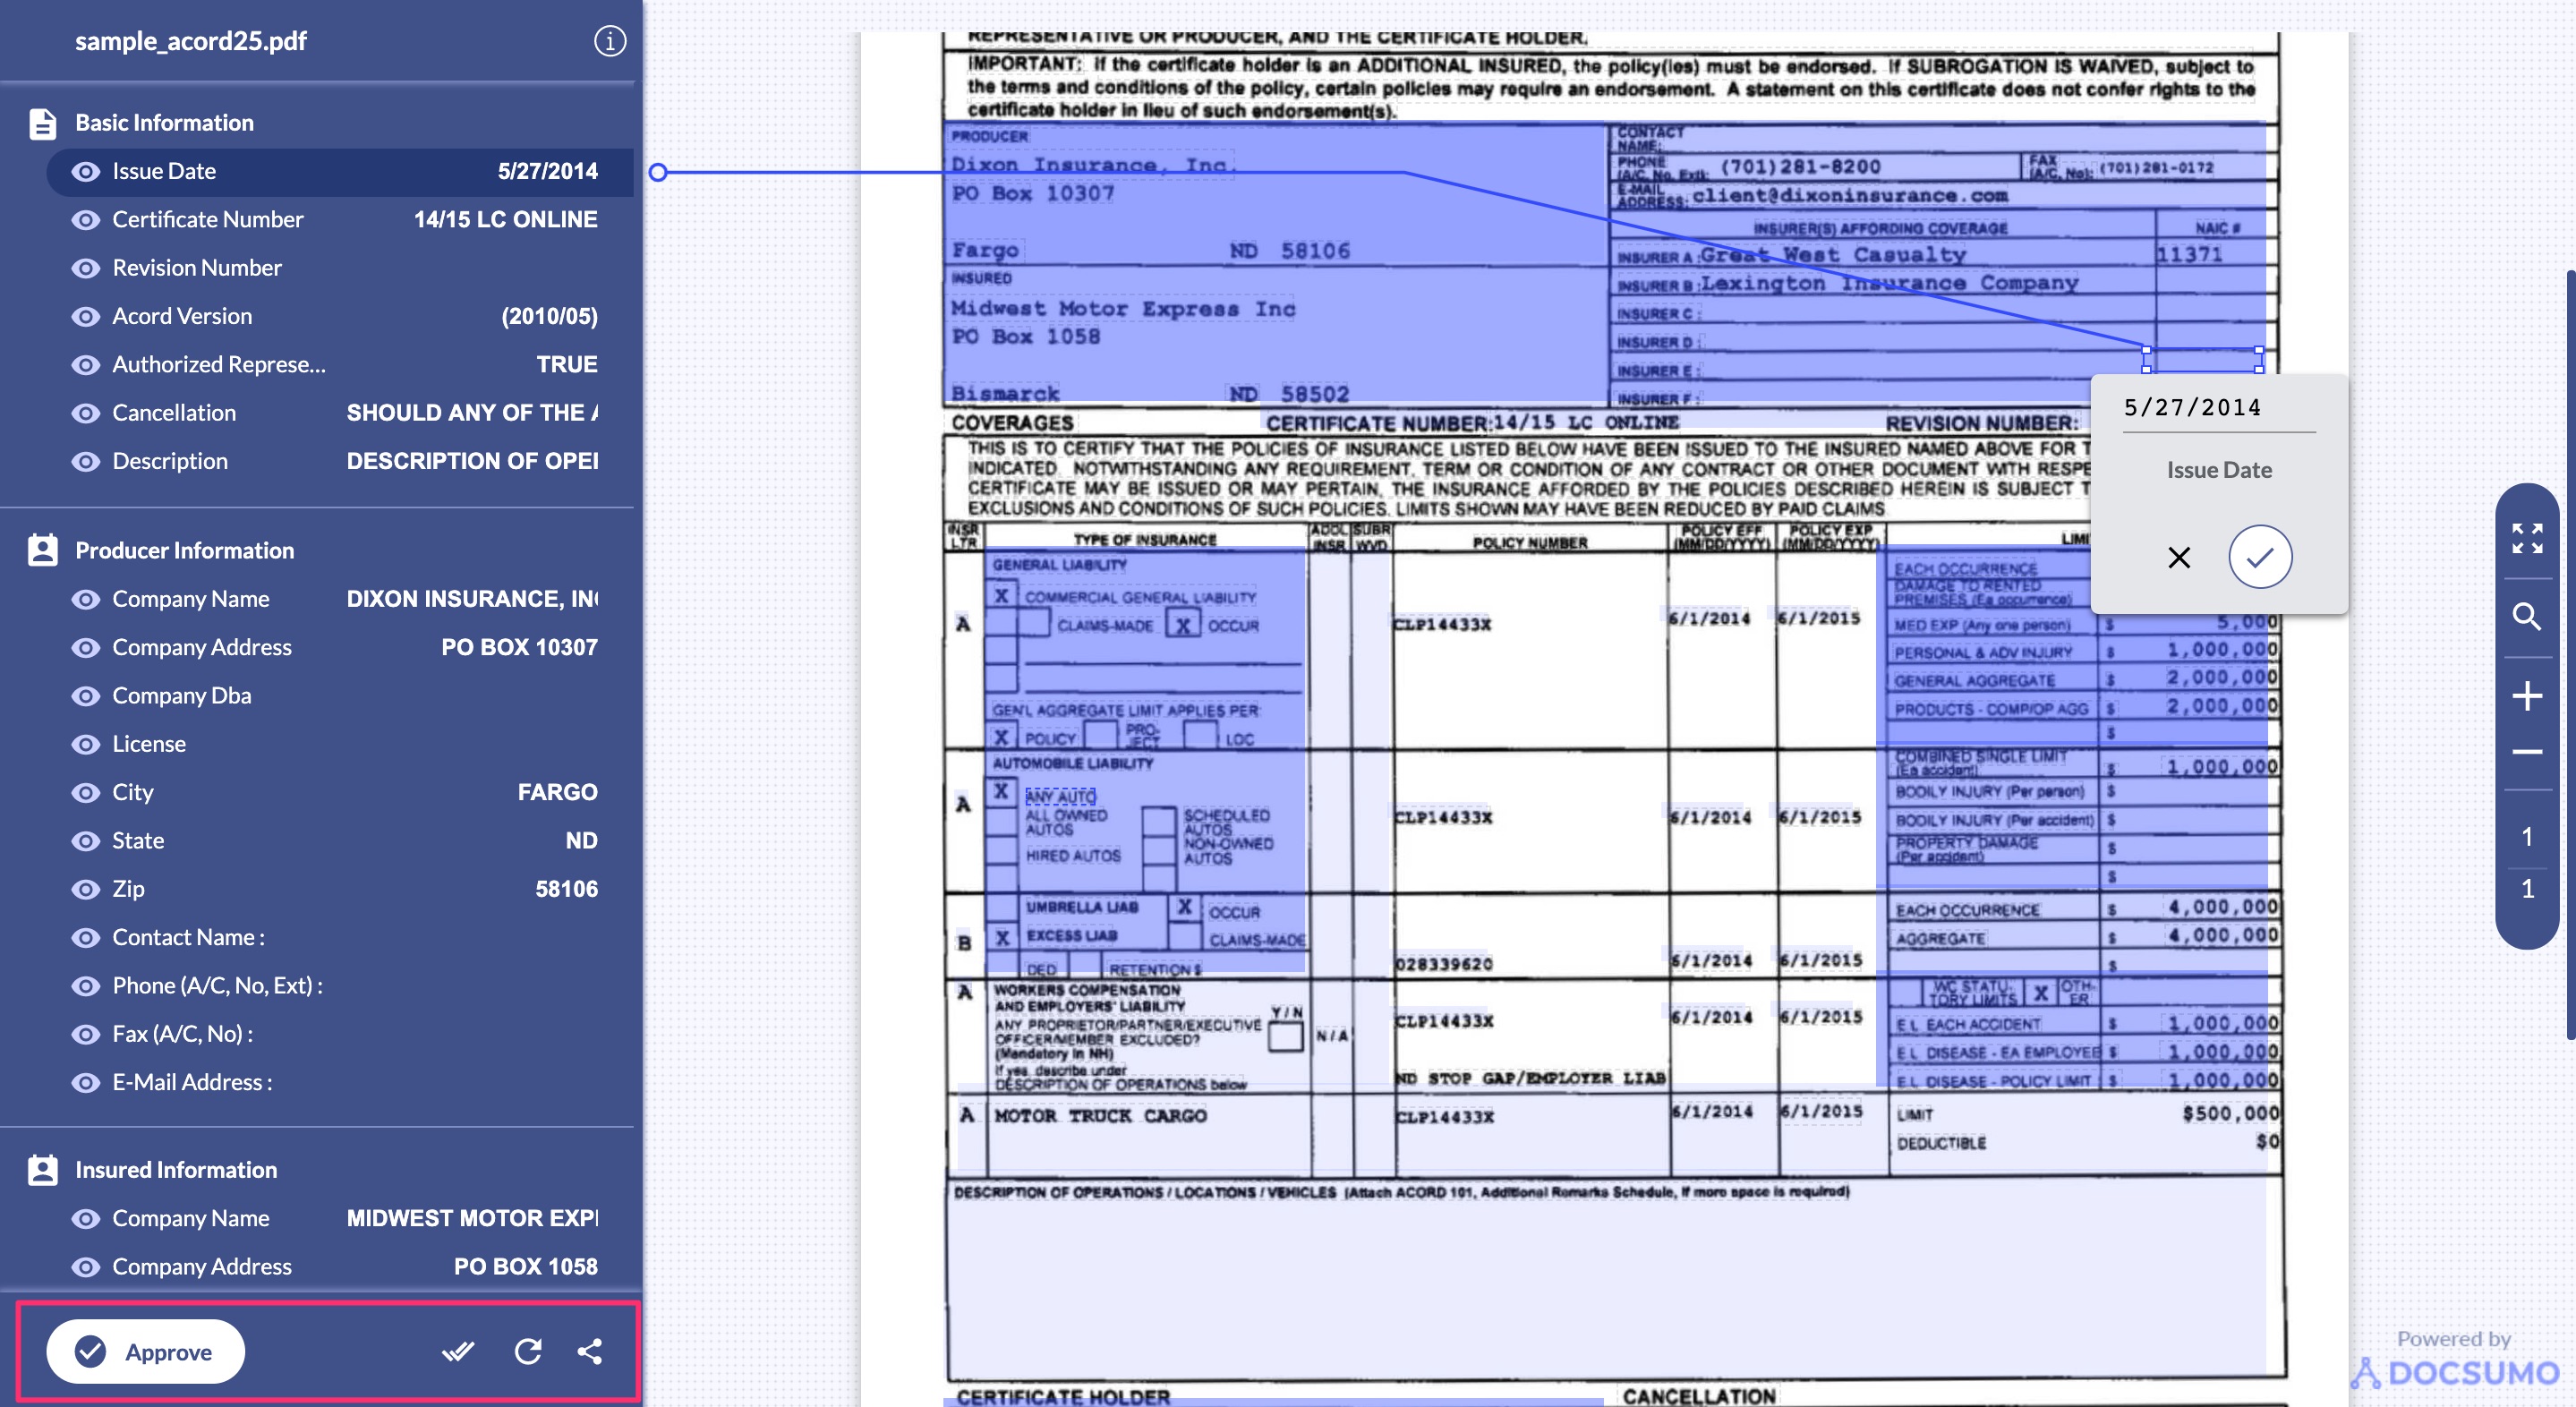Zoom in with the plus icon
Screen dimensions: 2576x1407
point(2527,696)
